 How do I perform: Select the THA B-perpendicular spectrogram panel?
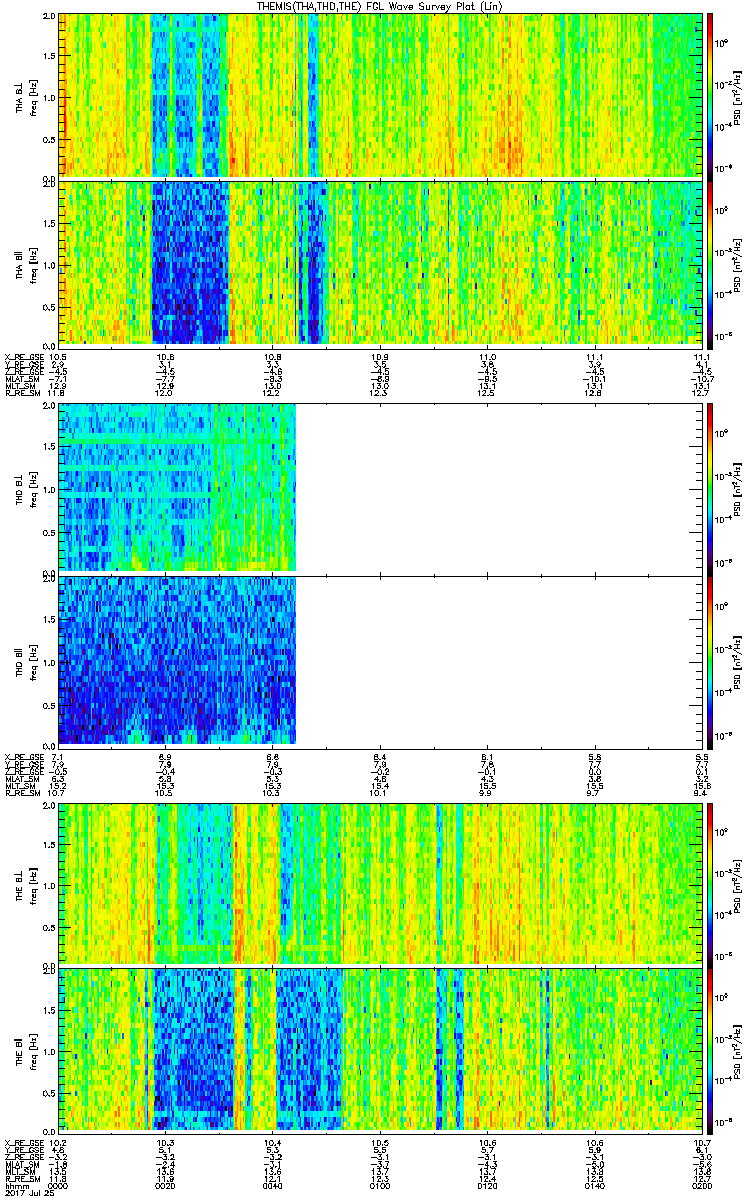tap(380, 95)
